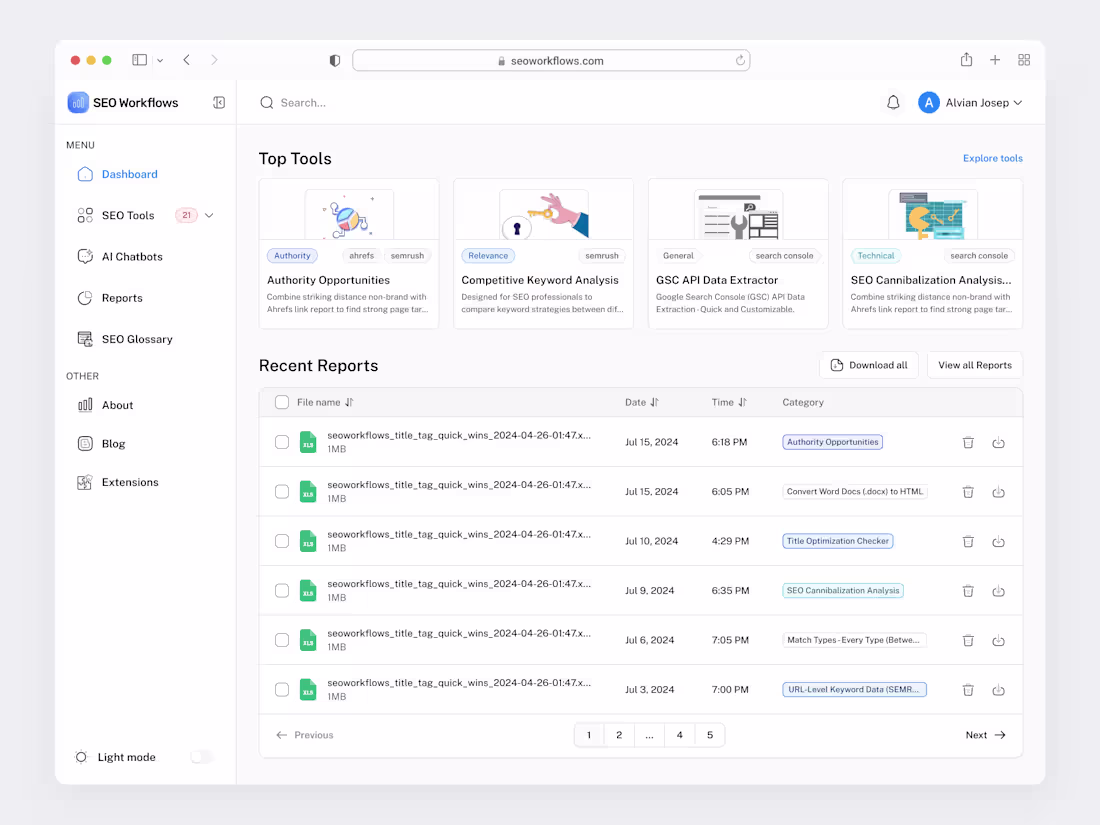1100x825 pixels.
Task: Open AI Chatbots menu item
Action: (120, 257)
